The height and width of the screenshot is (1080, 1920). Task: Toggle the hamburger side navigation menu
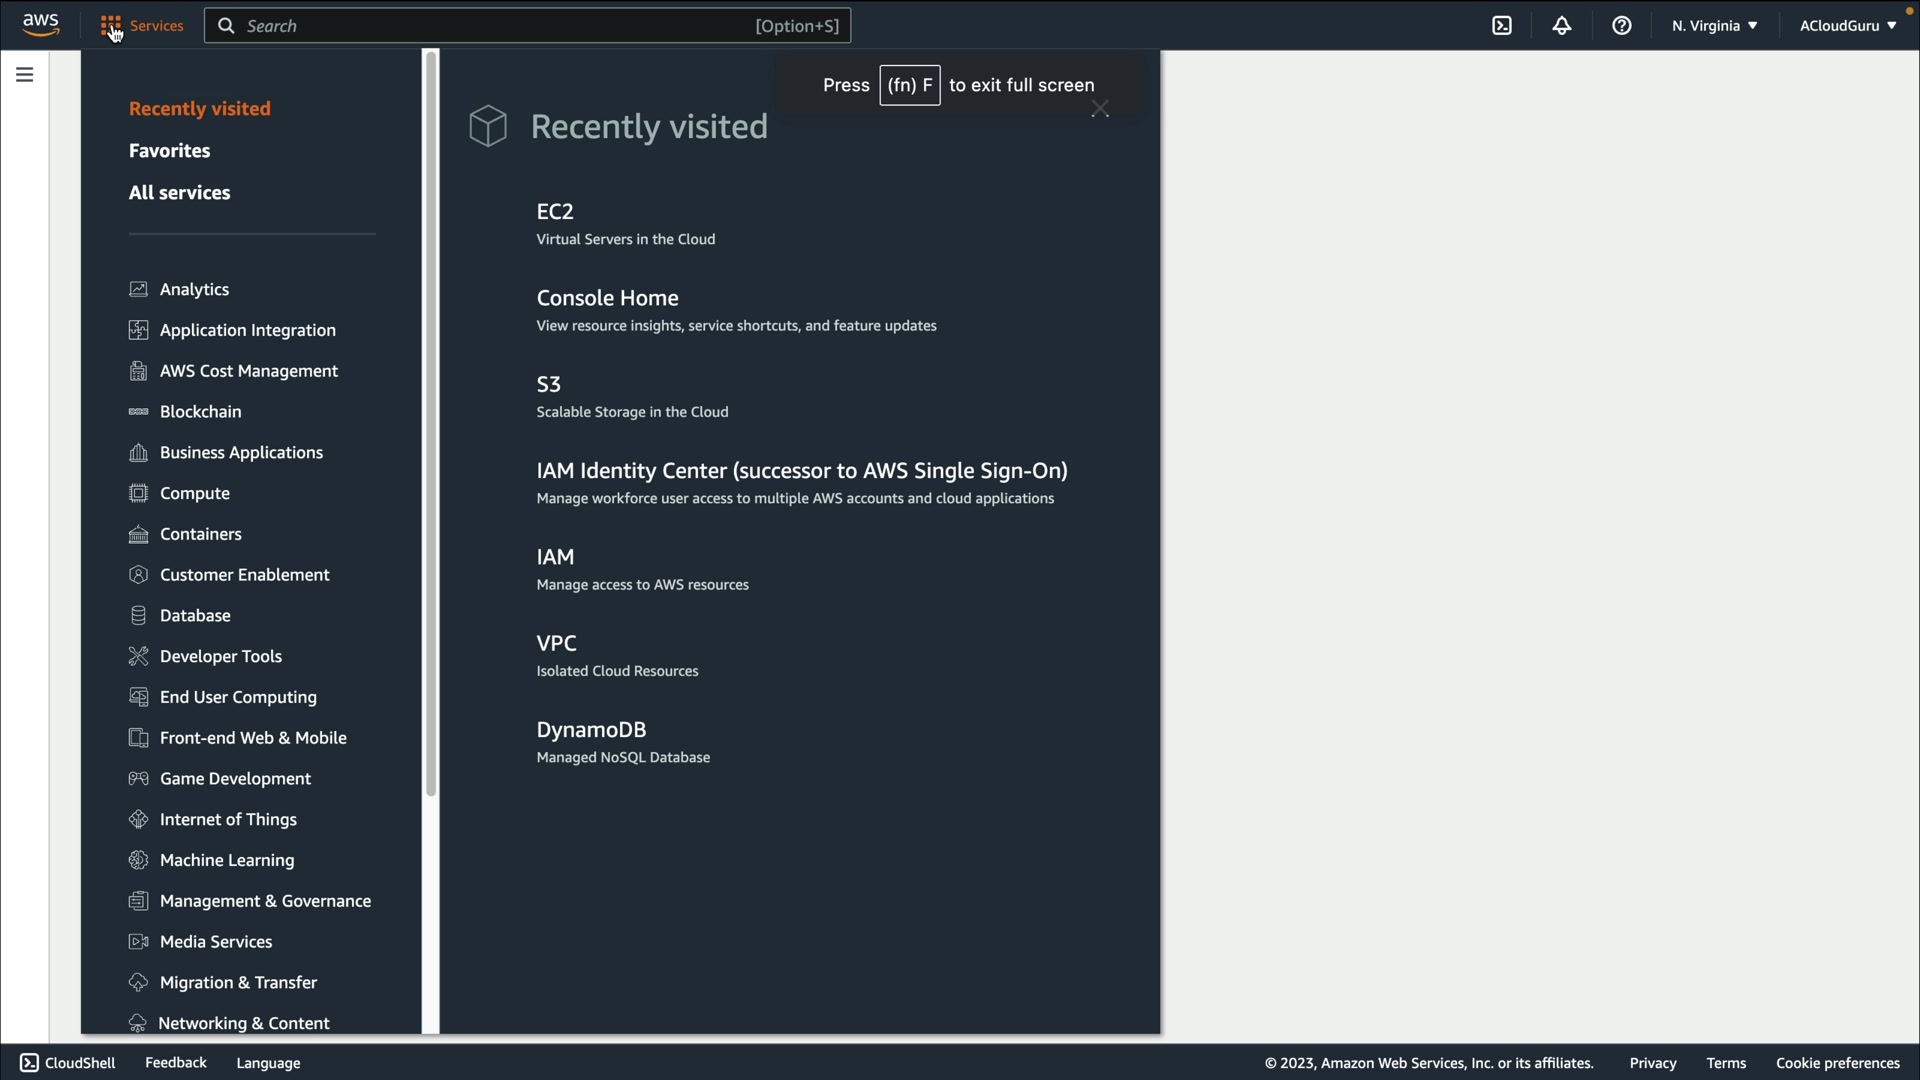(25, 75)
